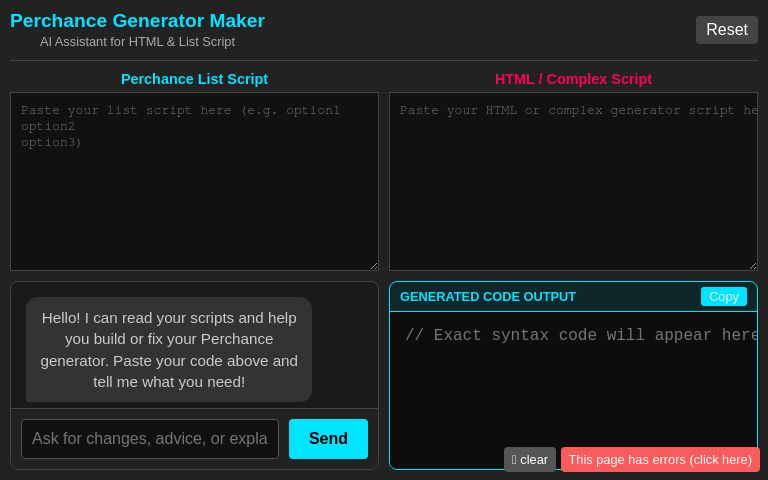Image resolution: width=768 pixels, height=480 pixels.
Task: Click the 'Perchance Generator Maker' title
Action: [x=137, y=21]
